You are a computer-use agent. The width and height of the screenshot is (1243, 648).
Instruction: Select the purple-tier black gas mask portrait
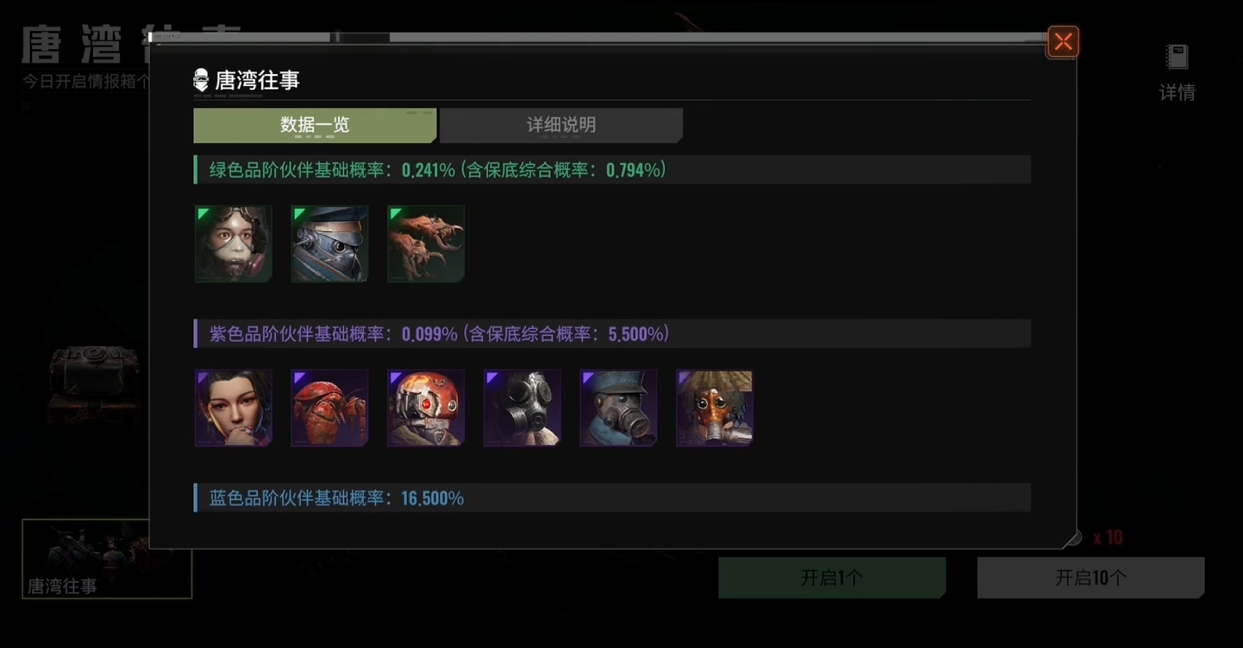pos(522,408)
